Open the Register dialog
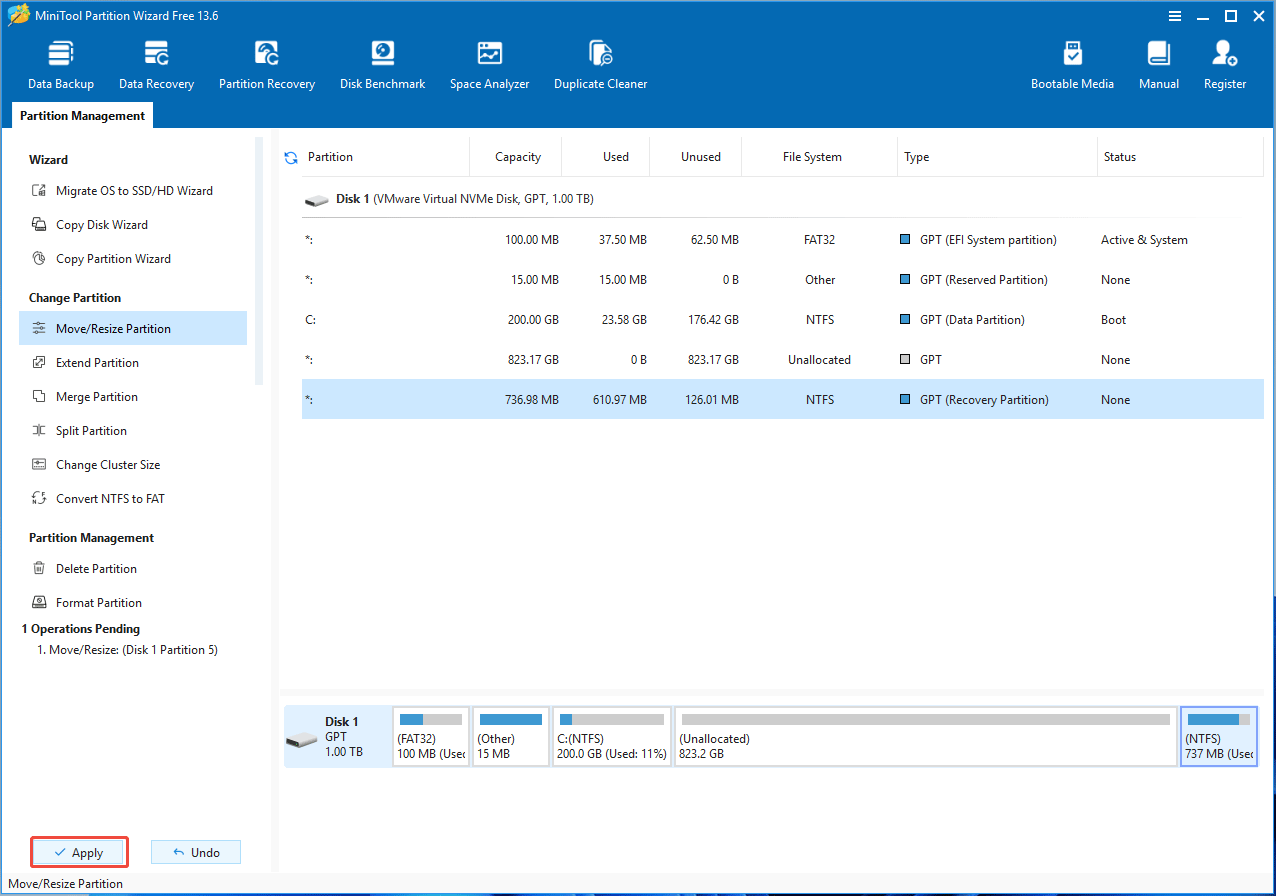Viewport: 1276px width, 896px height. 1224,62
